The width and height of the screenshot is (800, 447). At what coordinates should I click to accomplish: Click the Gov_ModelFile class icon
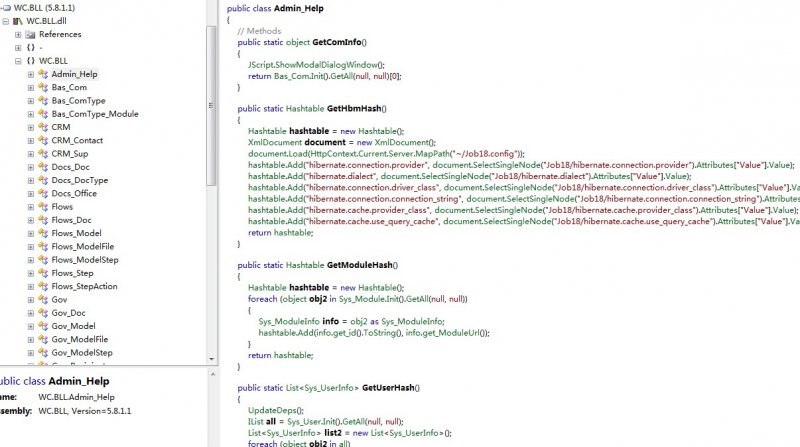pos(43,339)
